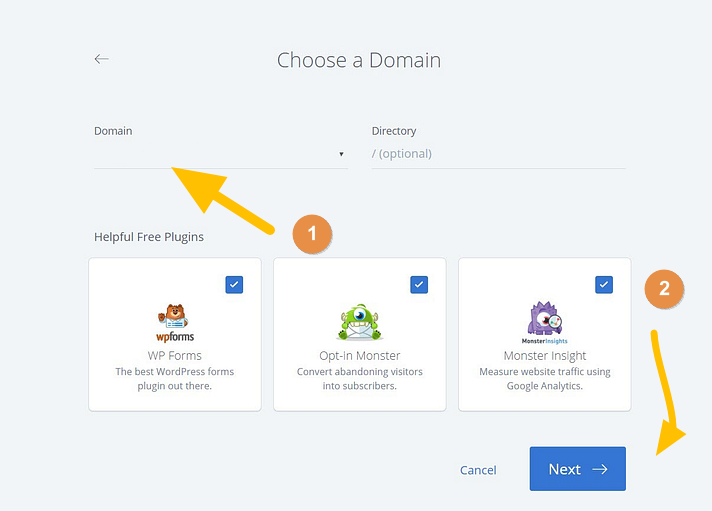Click the purple MonsterInsights mascot icon
The width and height of the screenshot is (712, 511).
[544, 322]
